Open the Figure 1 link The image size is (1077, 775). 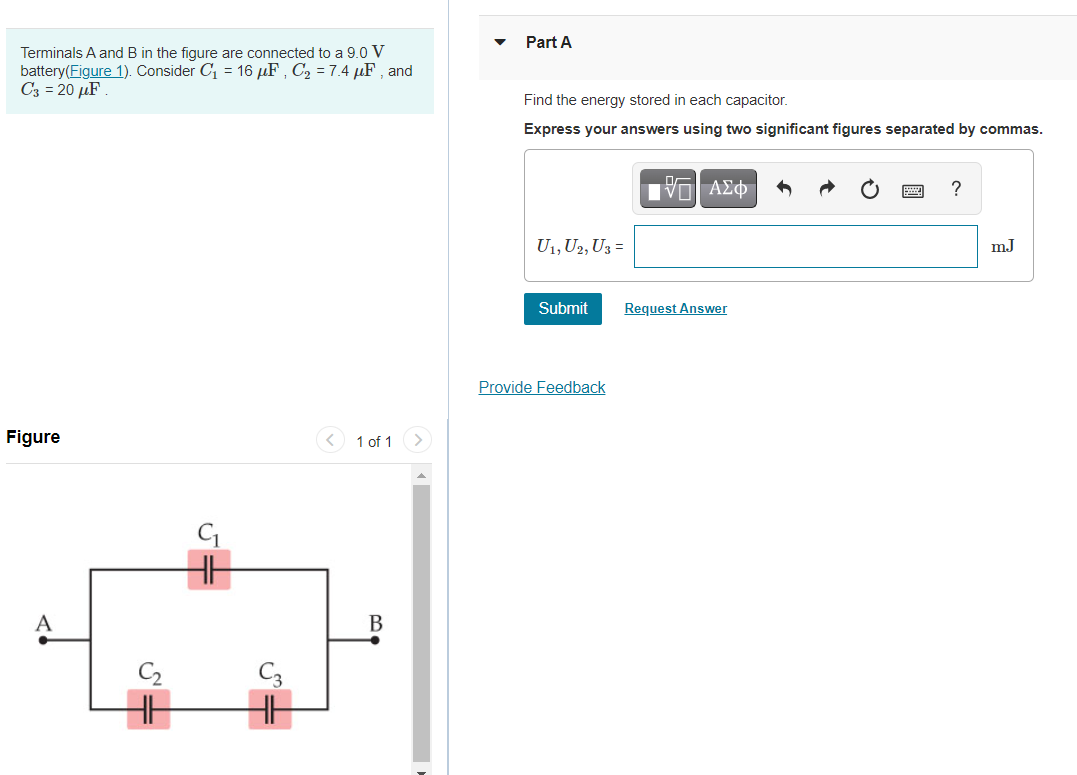coord(95,70)
